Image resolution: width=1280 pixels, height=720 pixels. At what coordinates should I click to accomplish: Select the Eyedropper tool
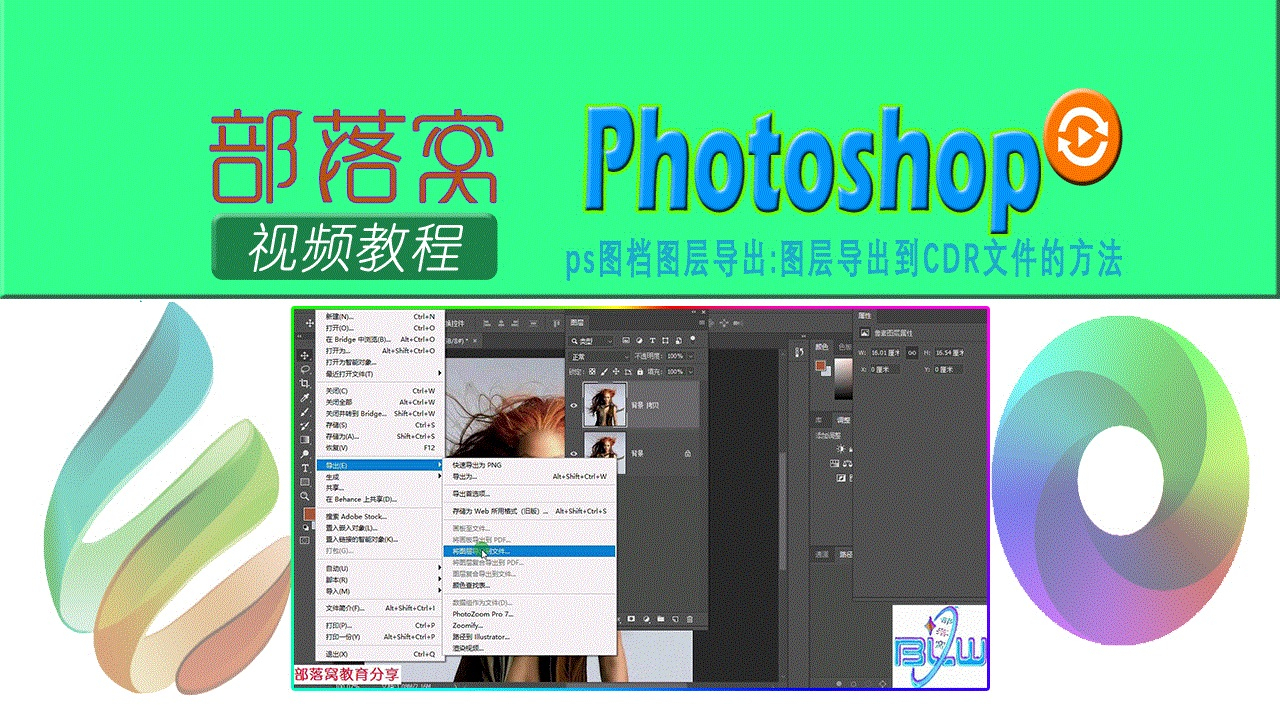pos(305,398)
